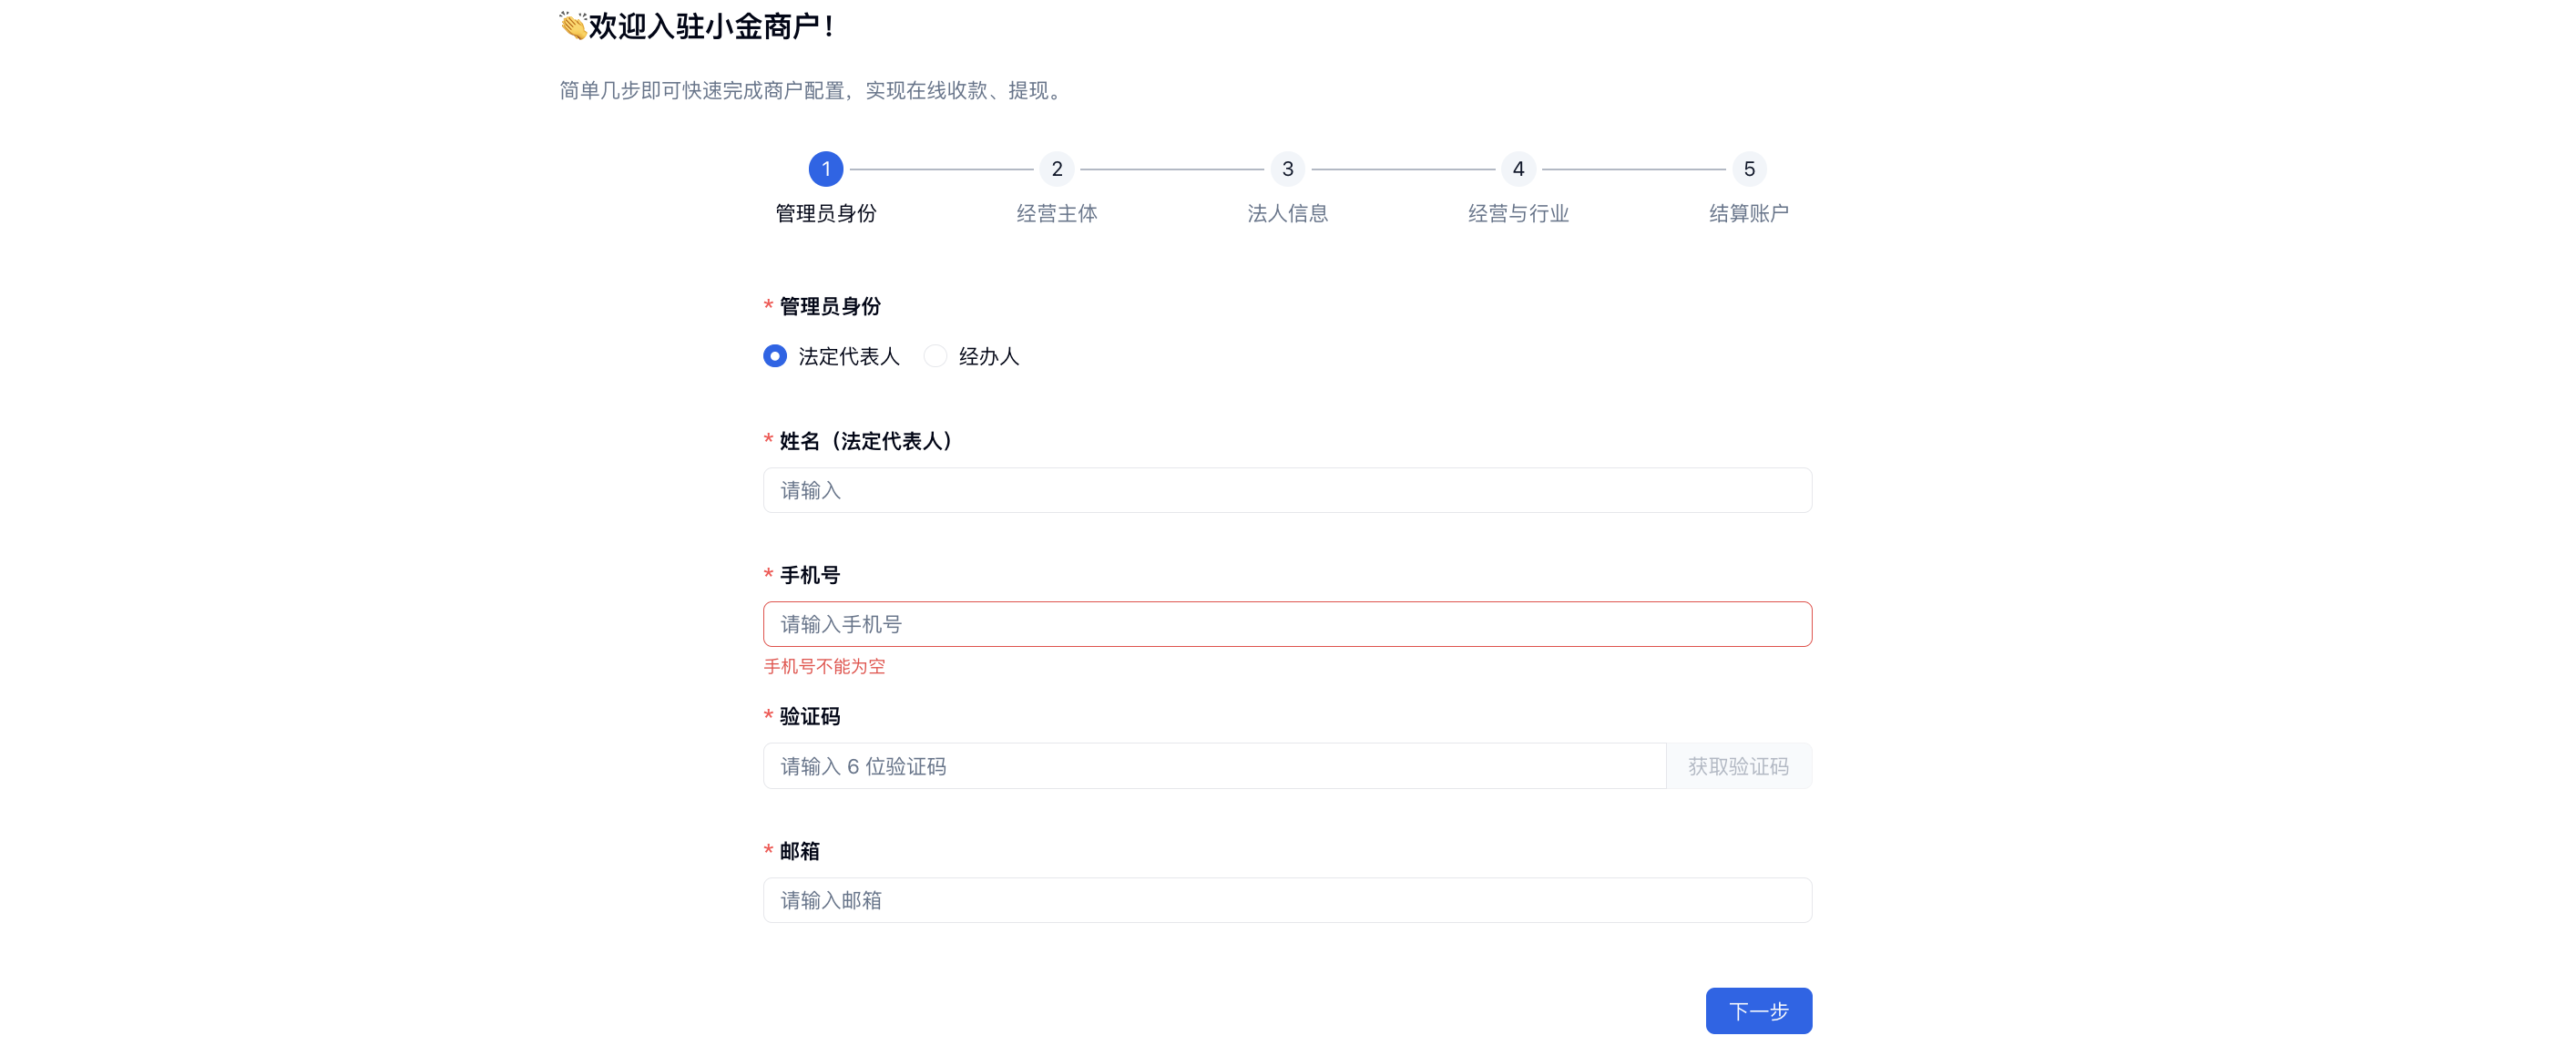
Task: Click step 1 circle in the stepper
Action: click(826, 169)
